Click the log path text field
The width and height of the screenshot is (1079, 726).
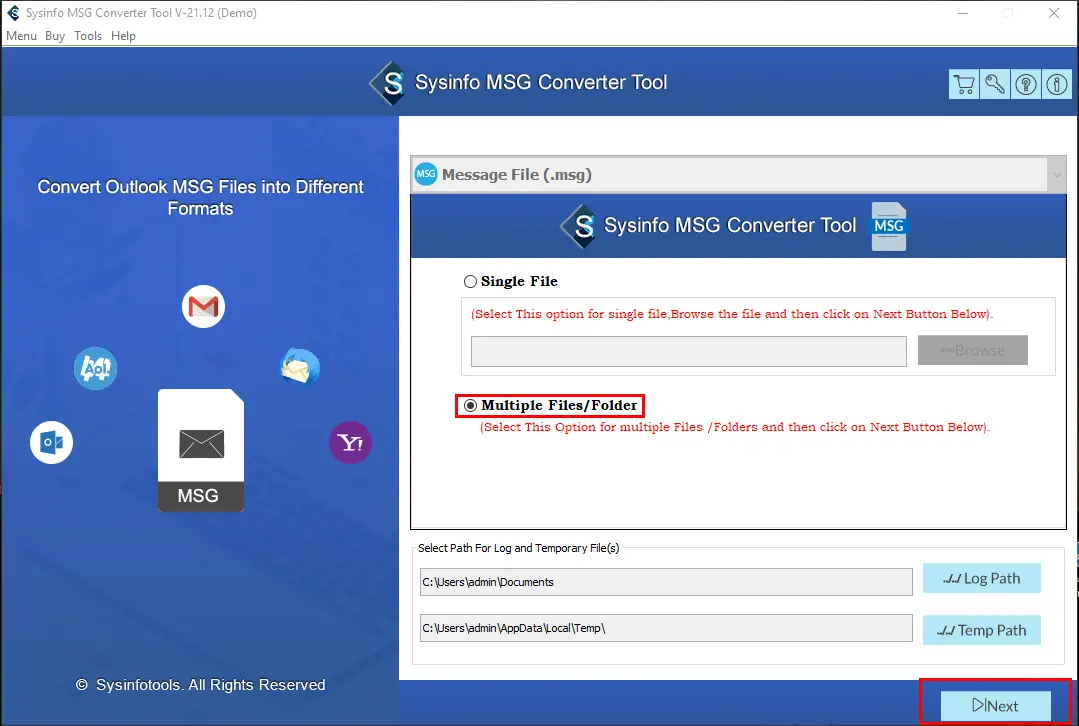(666, 582)
